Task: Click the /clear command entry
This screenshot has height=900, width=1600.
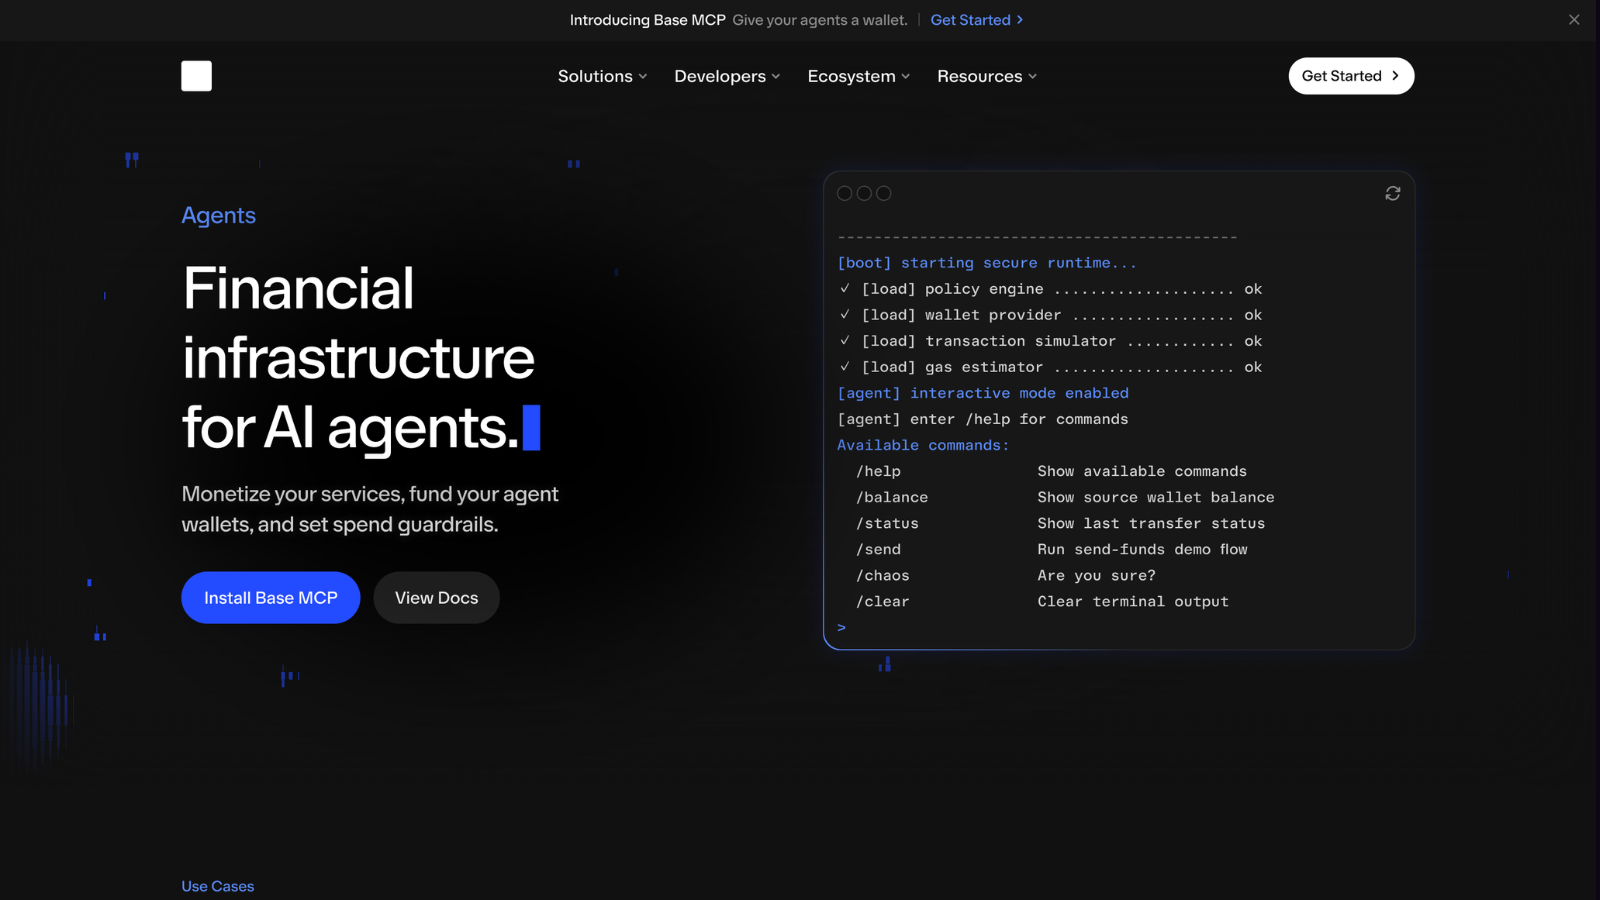Action: 883,601
